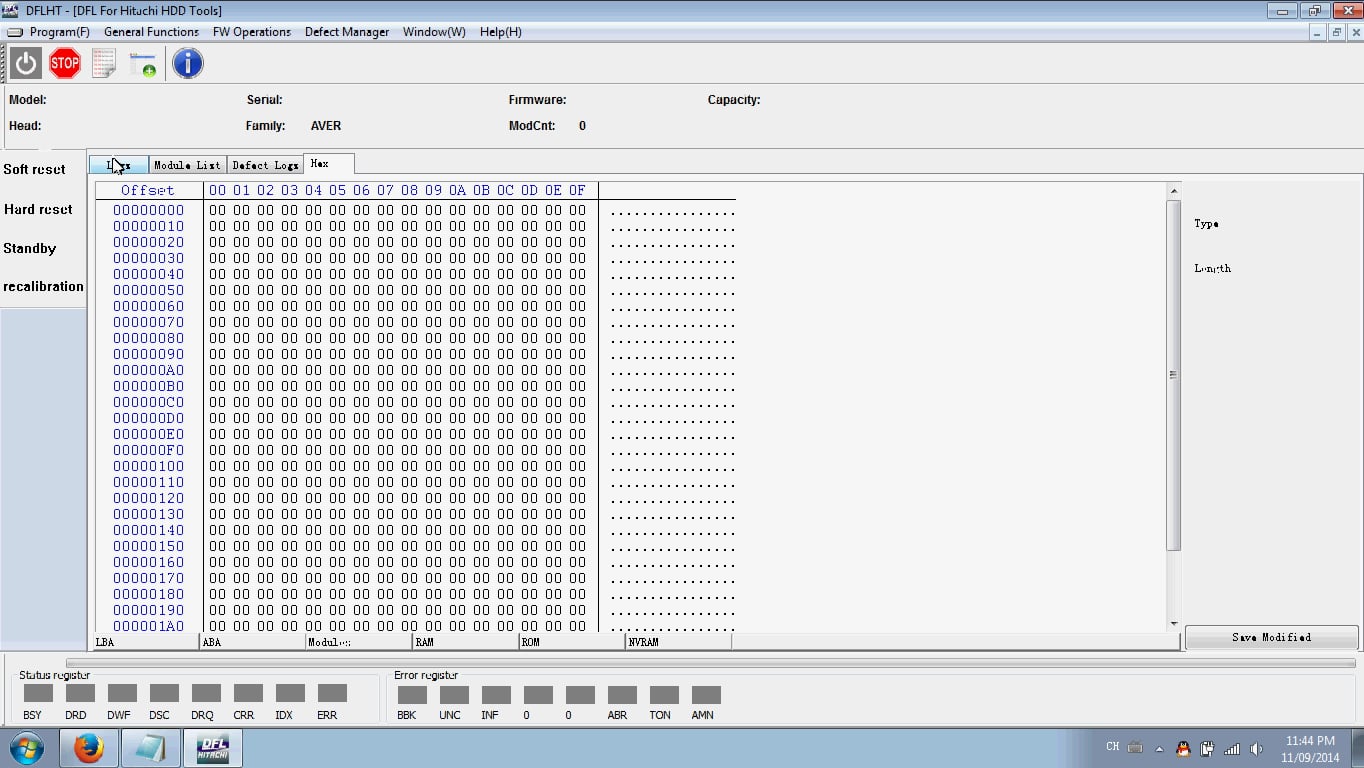Open the notepad-style taskbar program icon

tap(151, 748)
